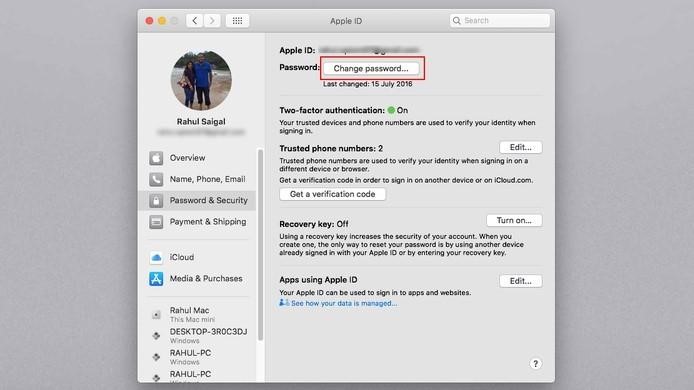Click the lock icon beside Password & Security

click(156, 201)
